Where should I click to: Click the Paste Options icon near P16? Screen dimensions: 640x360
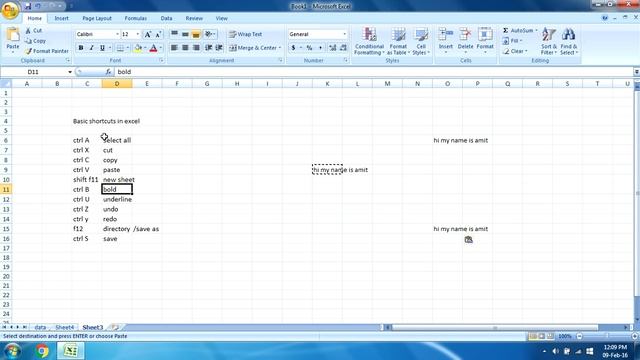pyautogui.click(x=469, y=240)
